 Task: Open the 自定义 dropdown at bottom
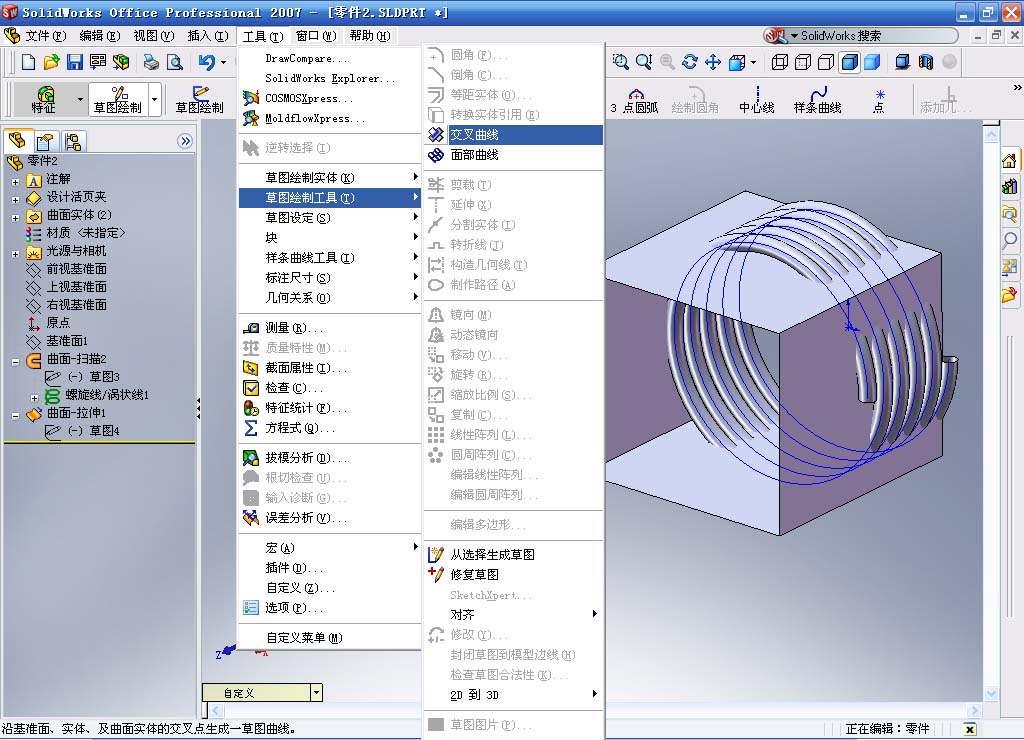coord(316,692)
